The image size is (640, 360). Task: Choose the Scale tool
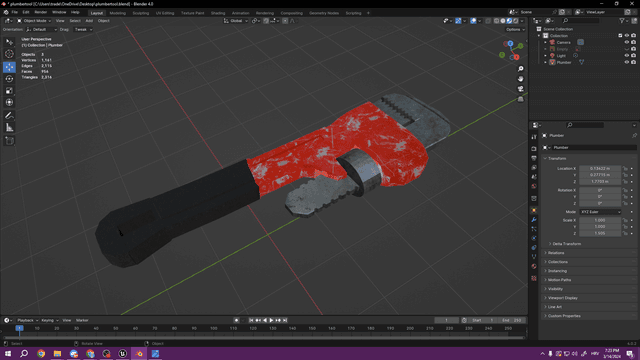pos(9,91)
